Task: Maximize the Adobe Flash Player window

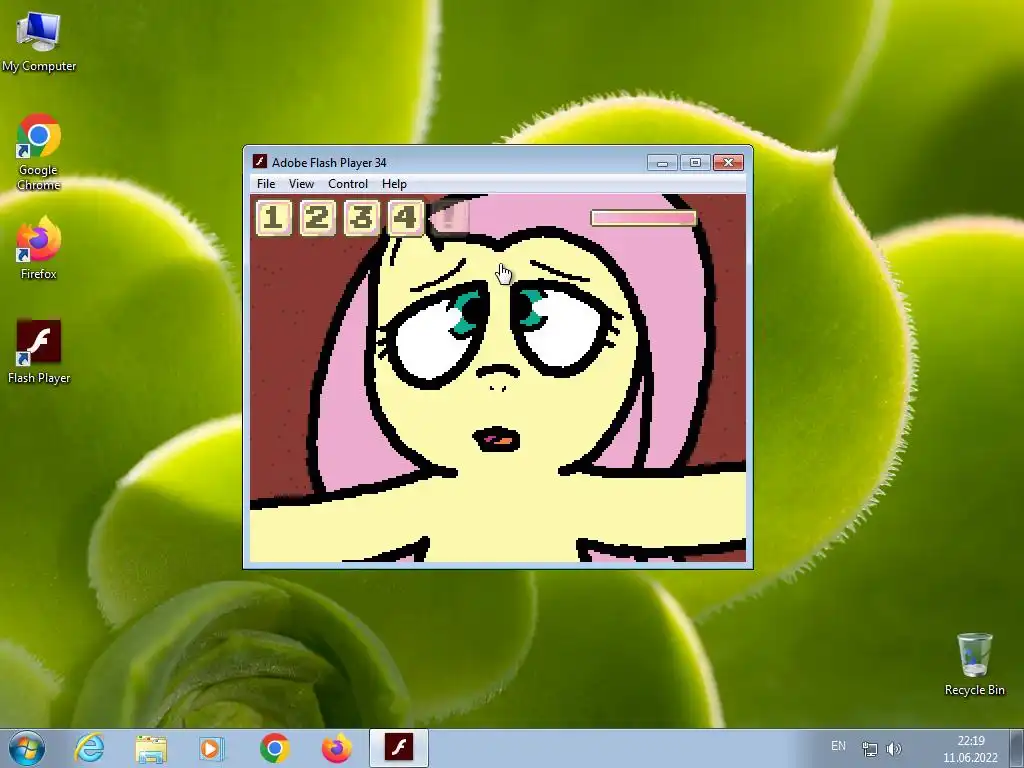Action: [x=695, y=162]
